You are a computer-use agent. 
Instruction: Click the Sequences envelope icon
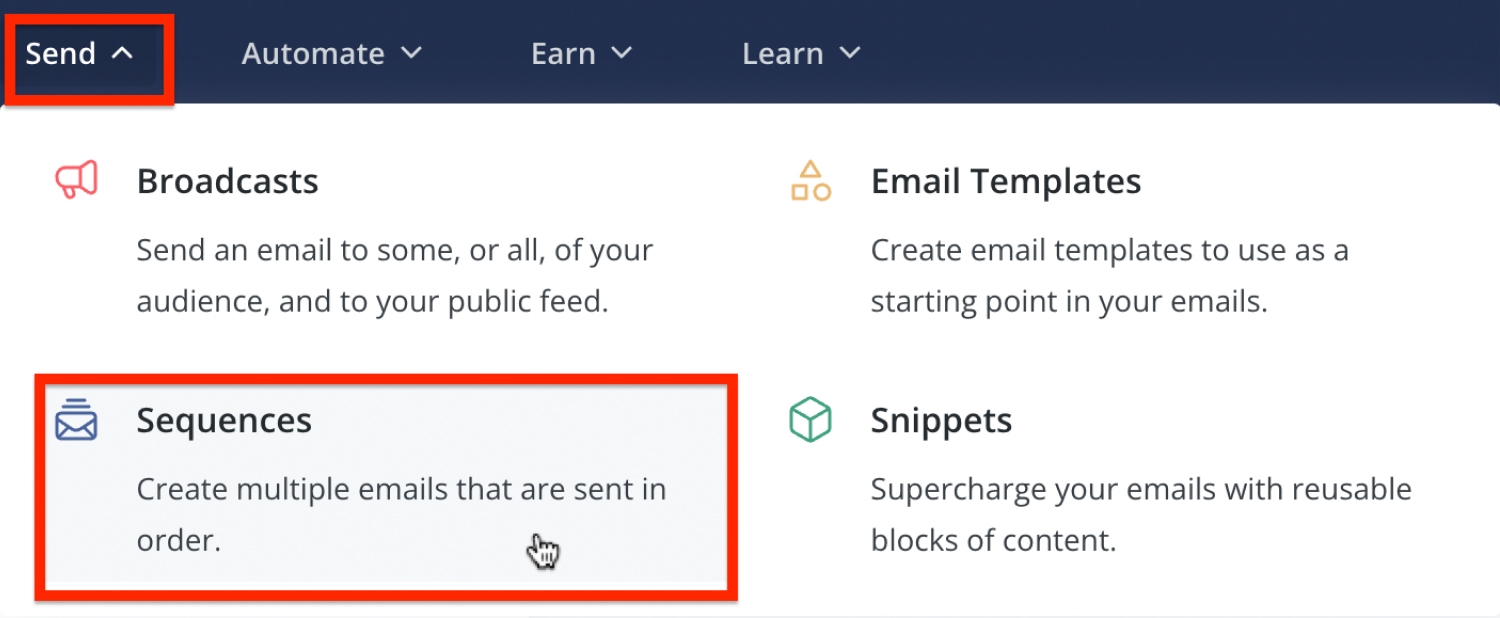pyautogui.click(x=76, y=420)
